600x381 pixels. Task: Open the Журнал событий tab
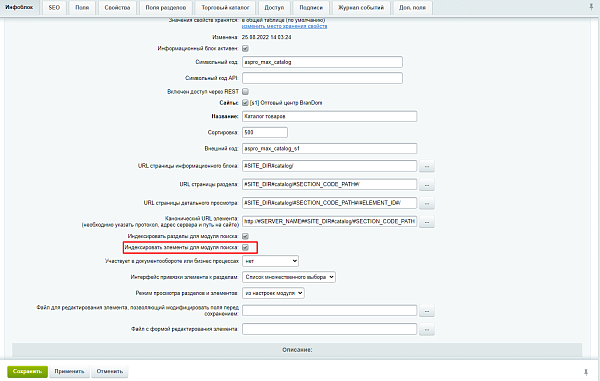(360, 8)
